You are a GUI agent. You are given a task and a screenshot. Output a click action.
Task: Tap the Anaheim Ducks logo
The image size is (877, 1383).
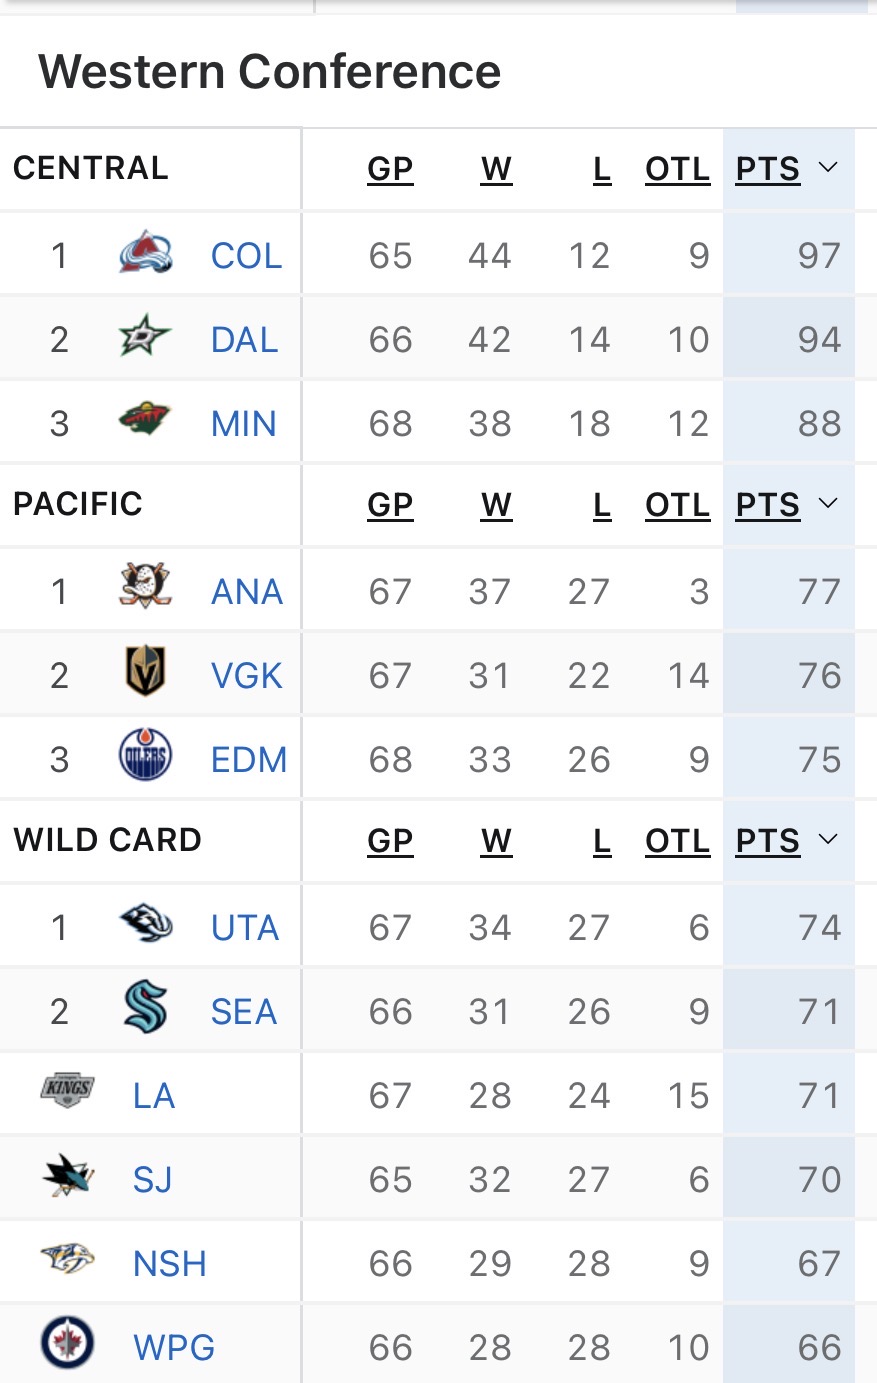145,588
